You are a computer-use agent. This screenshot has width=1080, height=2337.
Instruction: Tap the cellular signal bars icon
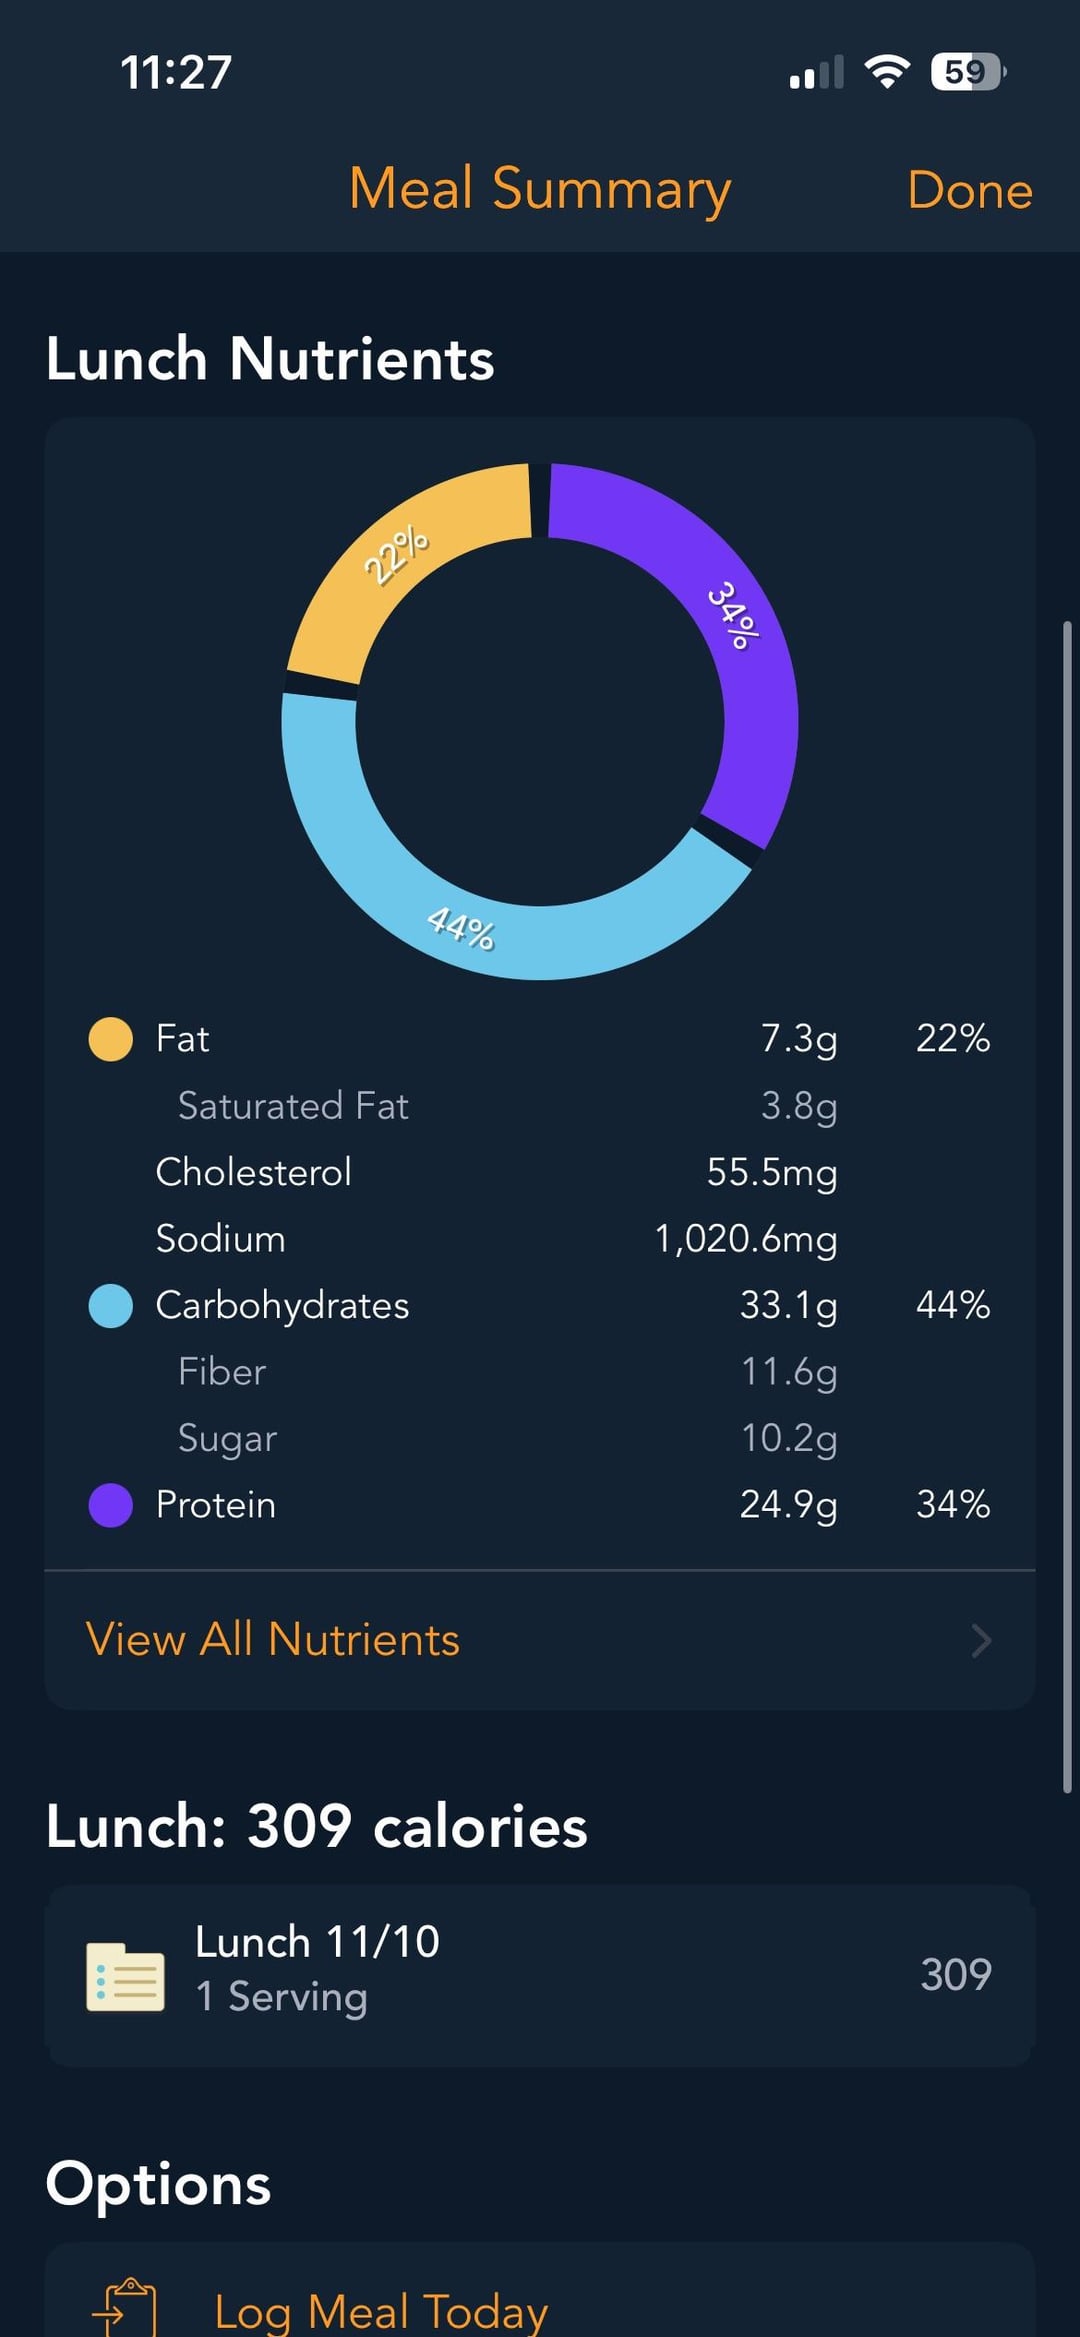[x=816, y=73]
